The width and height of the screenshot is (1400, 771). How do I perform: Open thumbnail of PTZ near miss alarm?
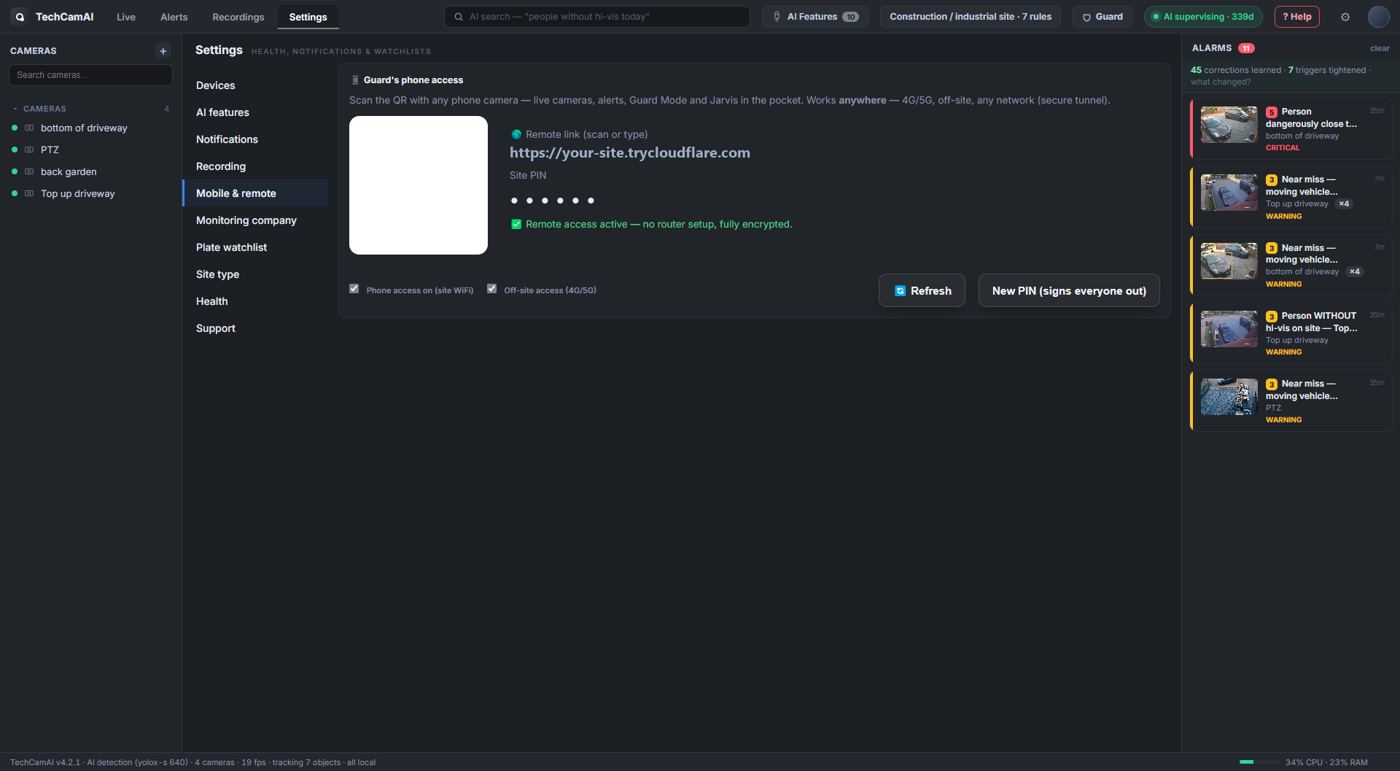[x=1229, y=397]
